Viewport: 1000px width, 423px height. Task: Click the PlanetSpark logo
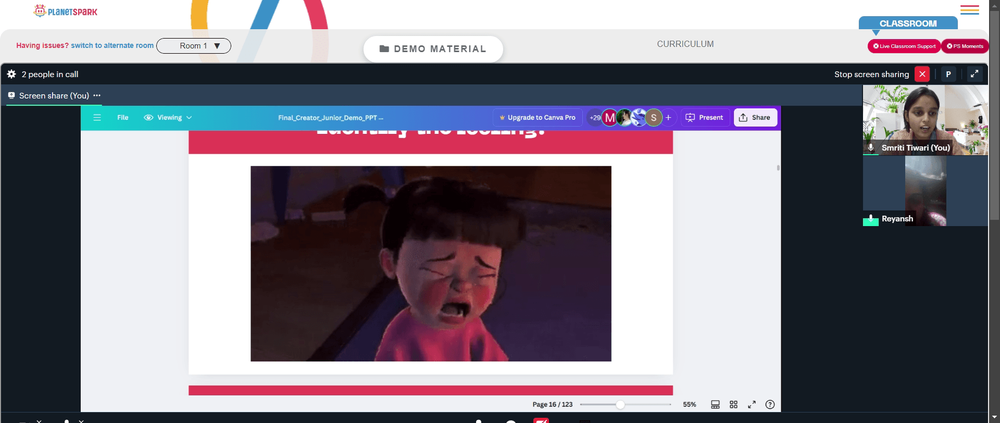click(x=65, y=11)
